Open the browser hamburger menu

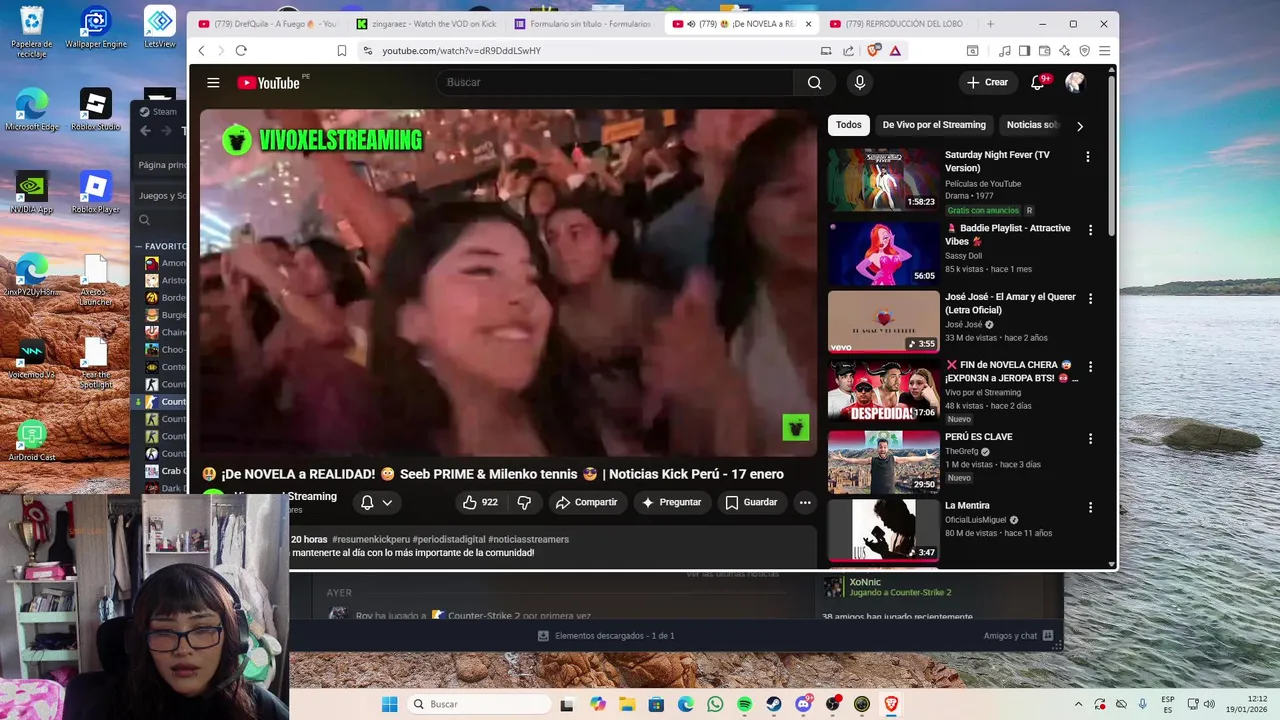(1105, 51)
